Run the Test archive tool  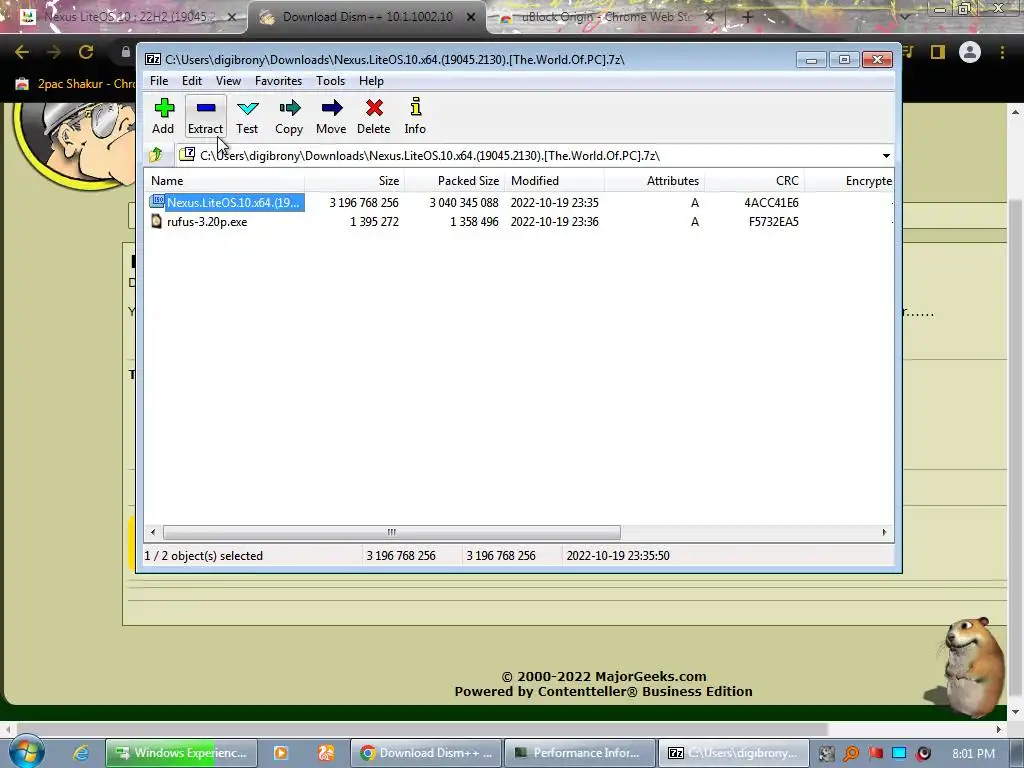point(247,116)
